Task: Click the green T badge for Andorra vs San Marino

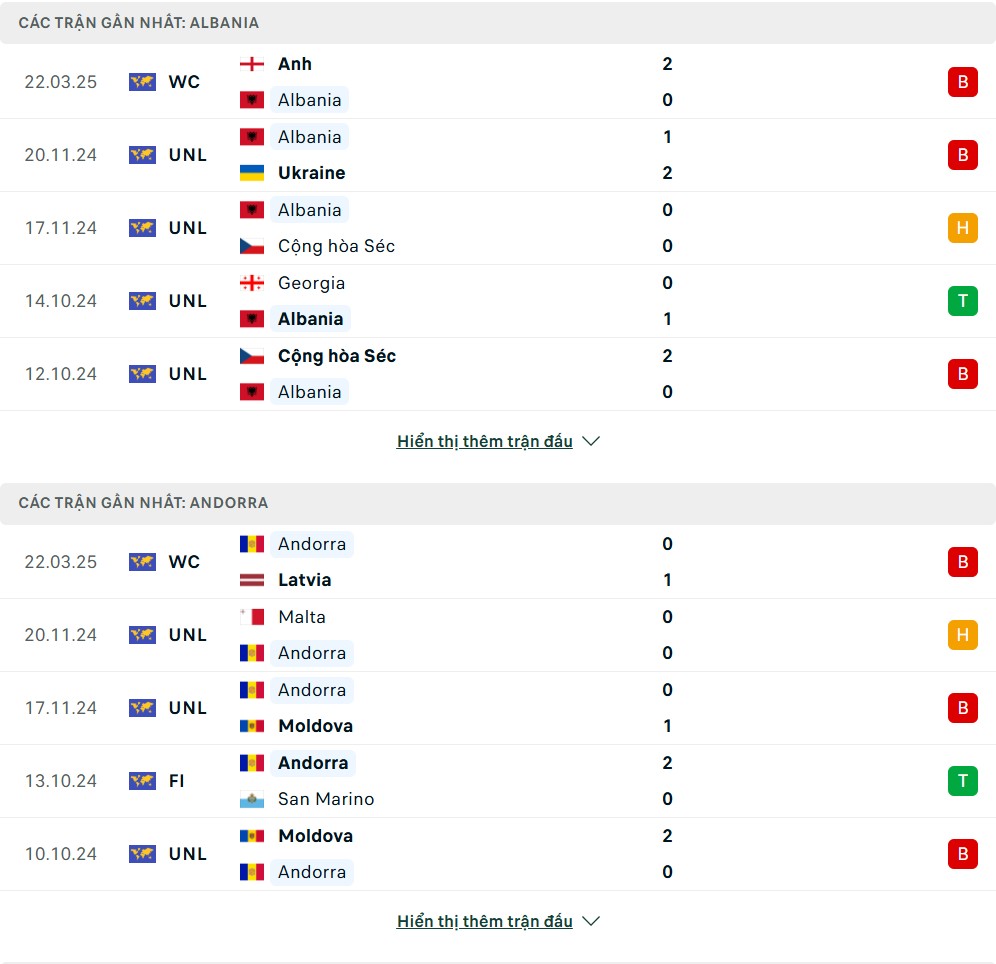Action: [x=962, y=780]
